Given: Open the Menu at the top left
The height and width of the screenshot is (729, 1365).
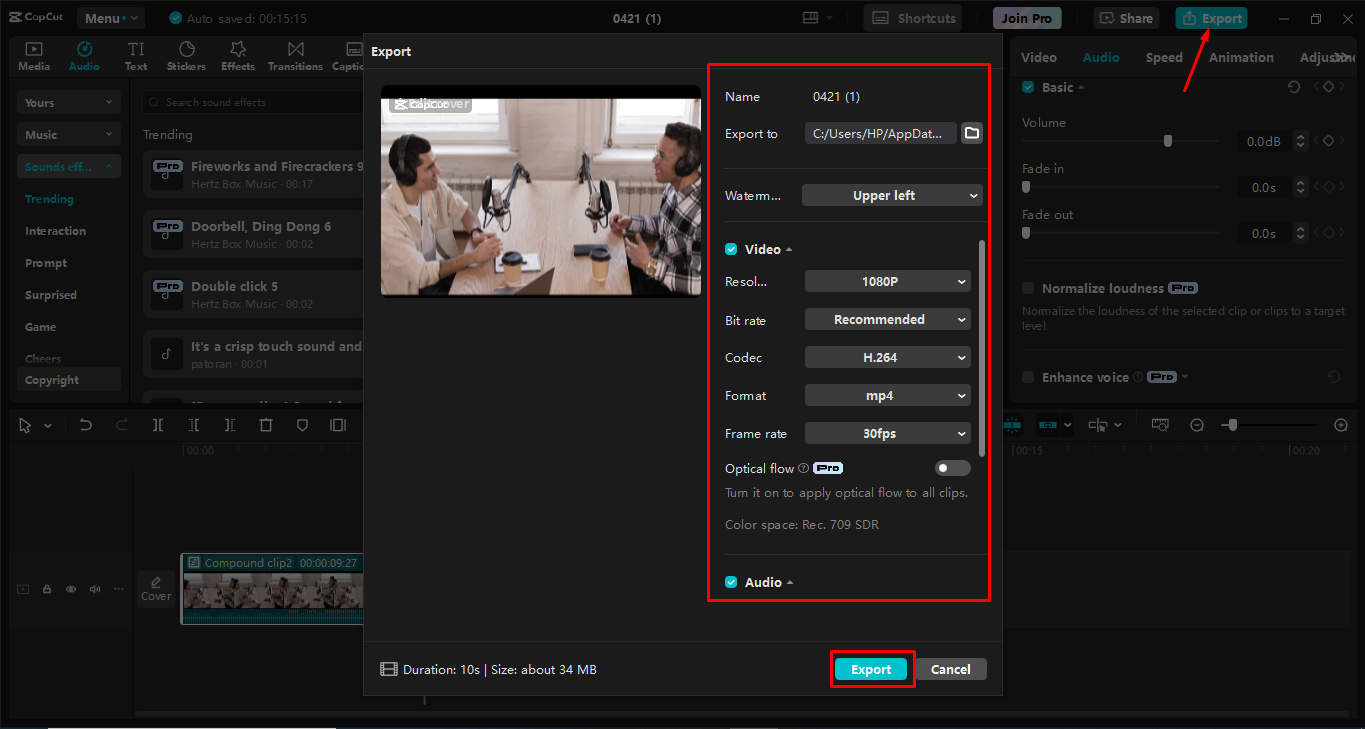Looking at the screenshot, I should click(x=110, y=17).
